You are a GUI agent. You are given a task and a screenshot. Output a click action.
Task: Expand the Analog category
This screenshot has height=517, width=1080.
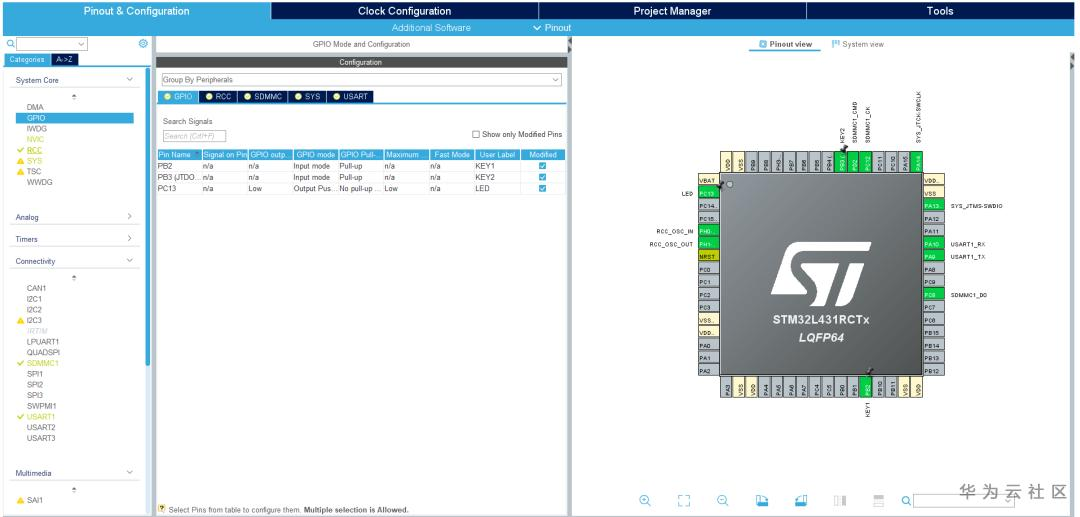pyautogui.click(x=129, y=217)
